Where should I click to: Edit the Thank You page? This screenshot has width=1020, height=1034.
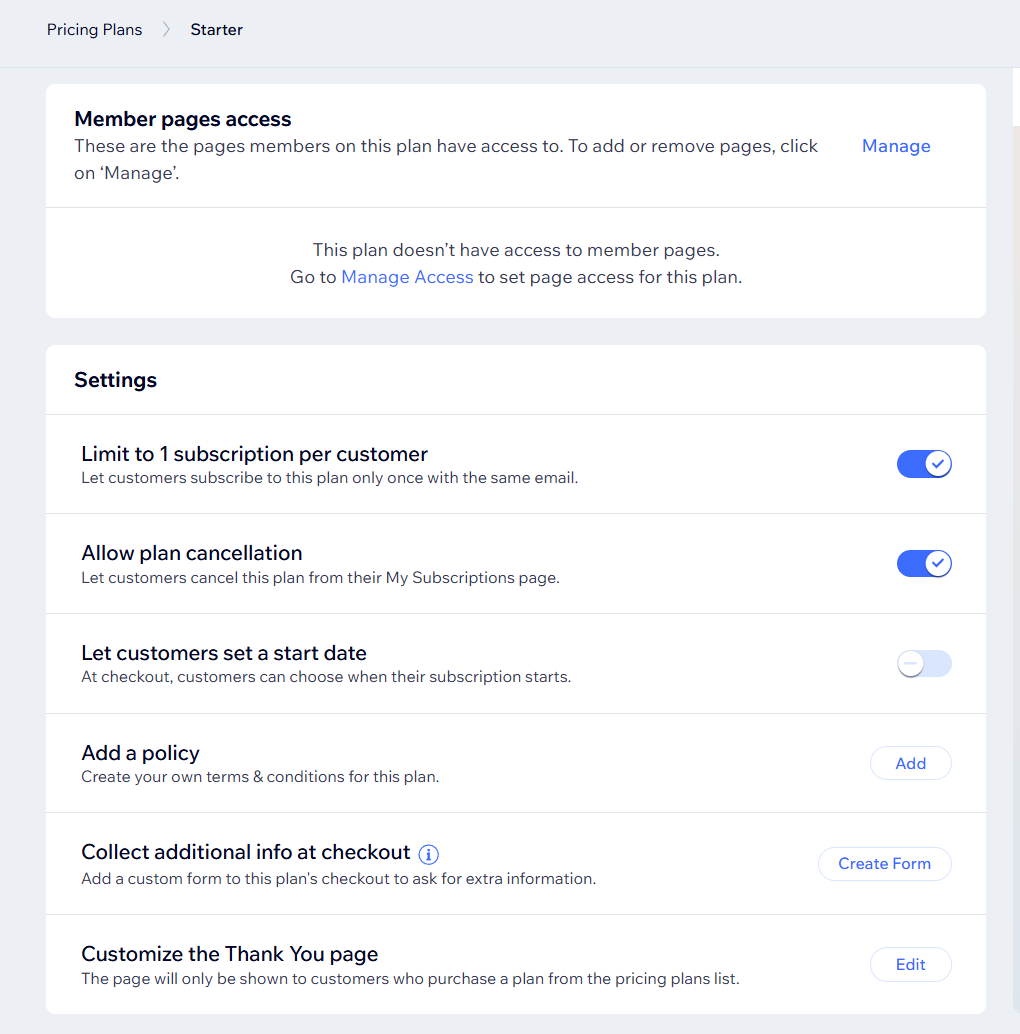910,965
